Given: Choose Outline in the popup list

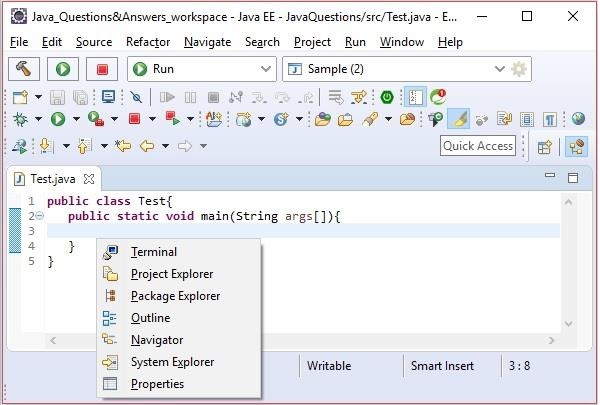Looking at the screenshot, I should [150, 318].
